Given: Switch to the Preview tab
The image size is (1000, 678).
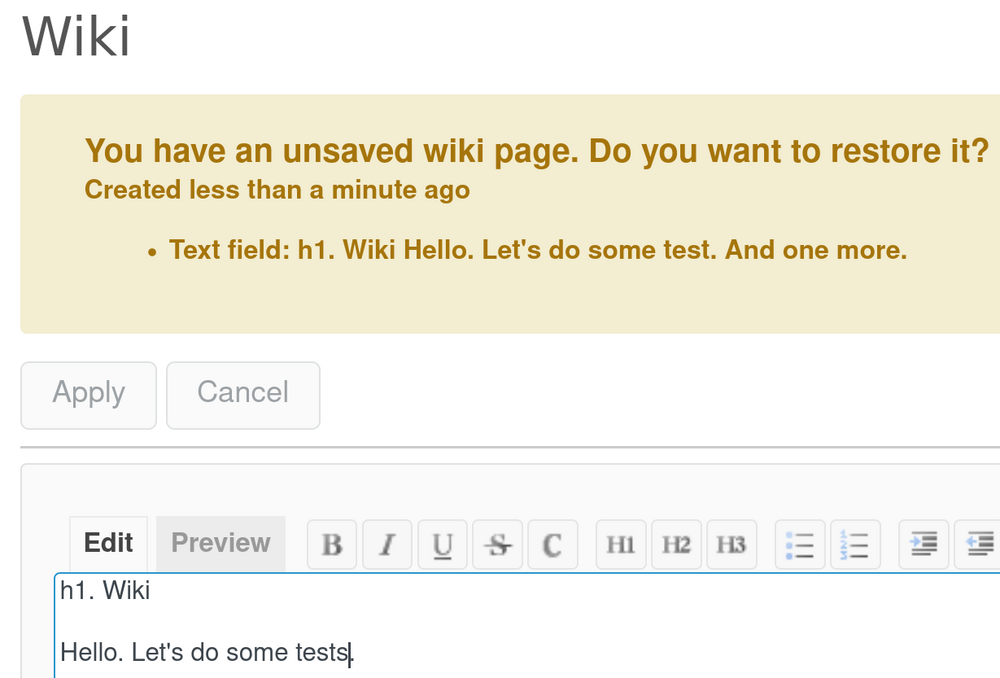Looking at the screenshot, I should [x=220, y=543].
